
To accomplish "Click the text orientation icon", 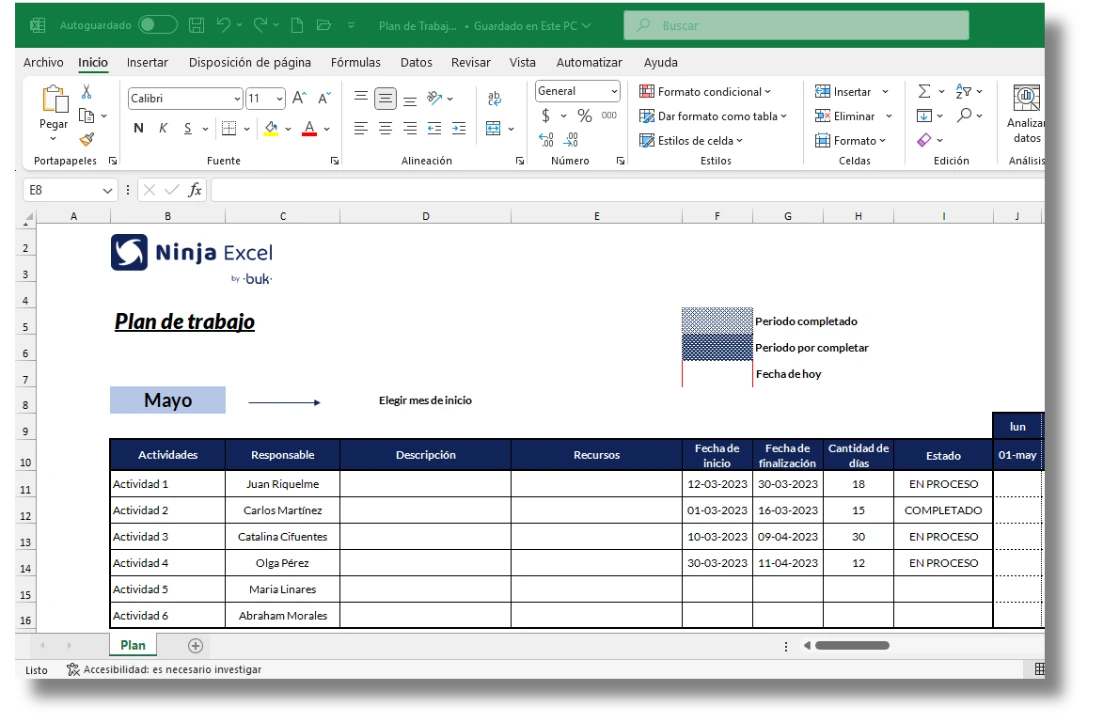I will point(435,98).
